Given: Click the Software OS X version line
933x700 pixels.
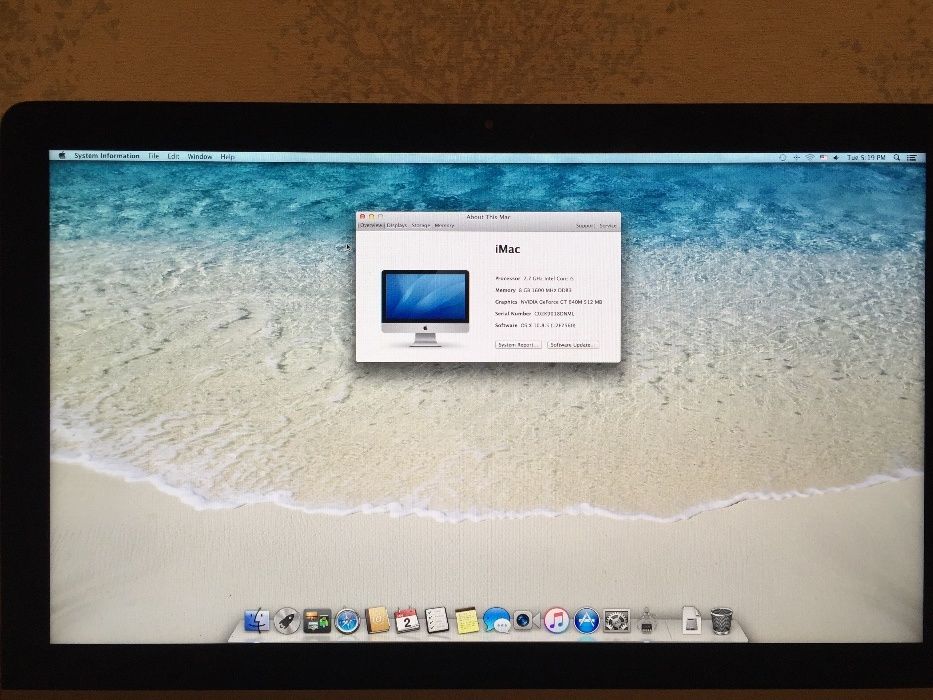Looking at the screenshot, I should [x=535, y=325].
